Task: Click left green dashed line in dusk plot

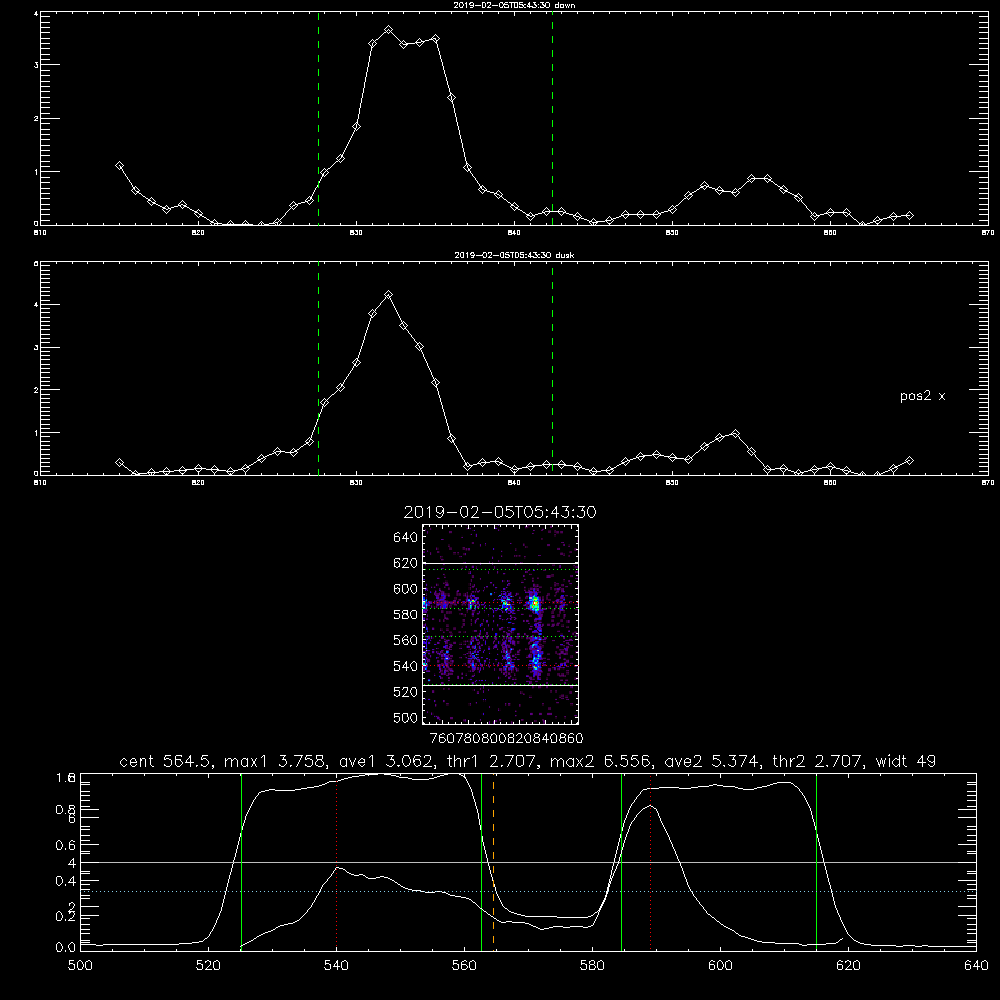Action: 318,368
